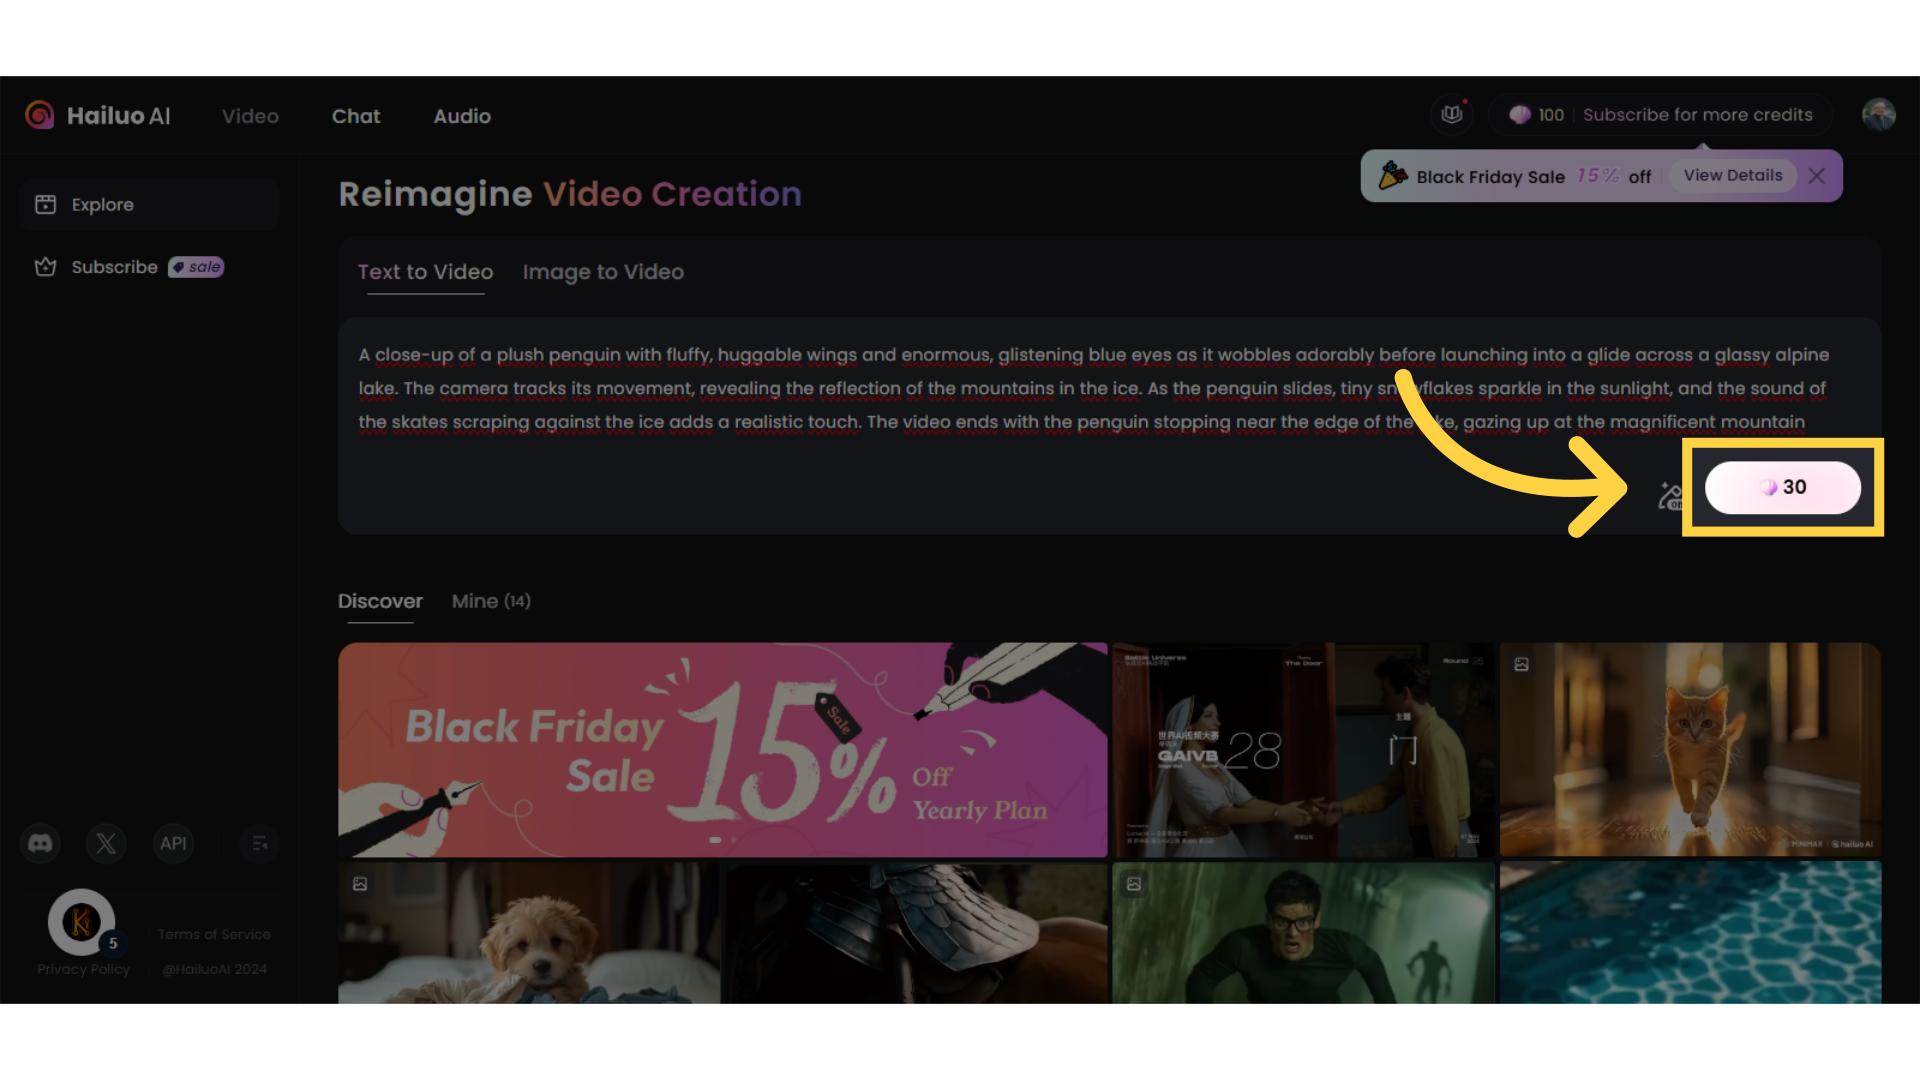Open the GAIVE 28 video thumbnail
This screenshot has height=1080, width=1920.
click(x=1303, y=749)
